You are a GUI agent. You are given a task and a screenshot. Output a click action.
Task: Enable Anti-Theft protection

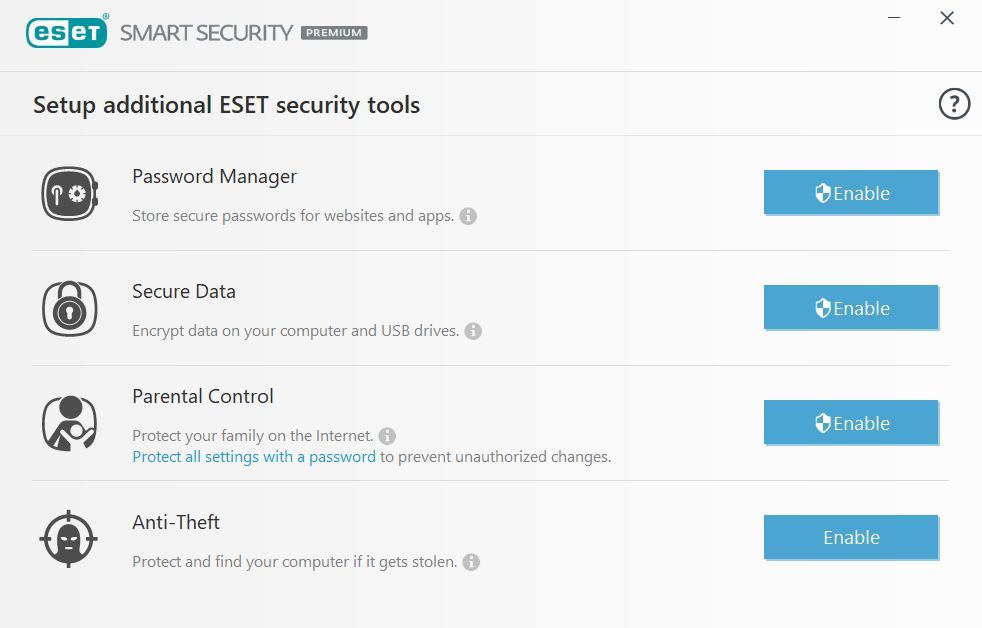coord(851,537)
